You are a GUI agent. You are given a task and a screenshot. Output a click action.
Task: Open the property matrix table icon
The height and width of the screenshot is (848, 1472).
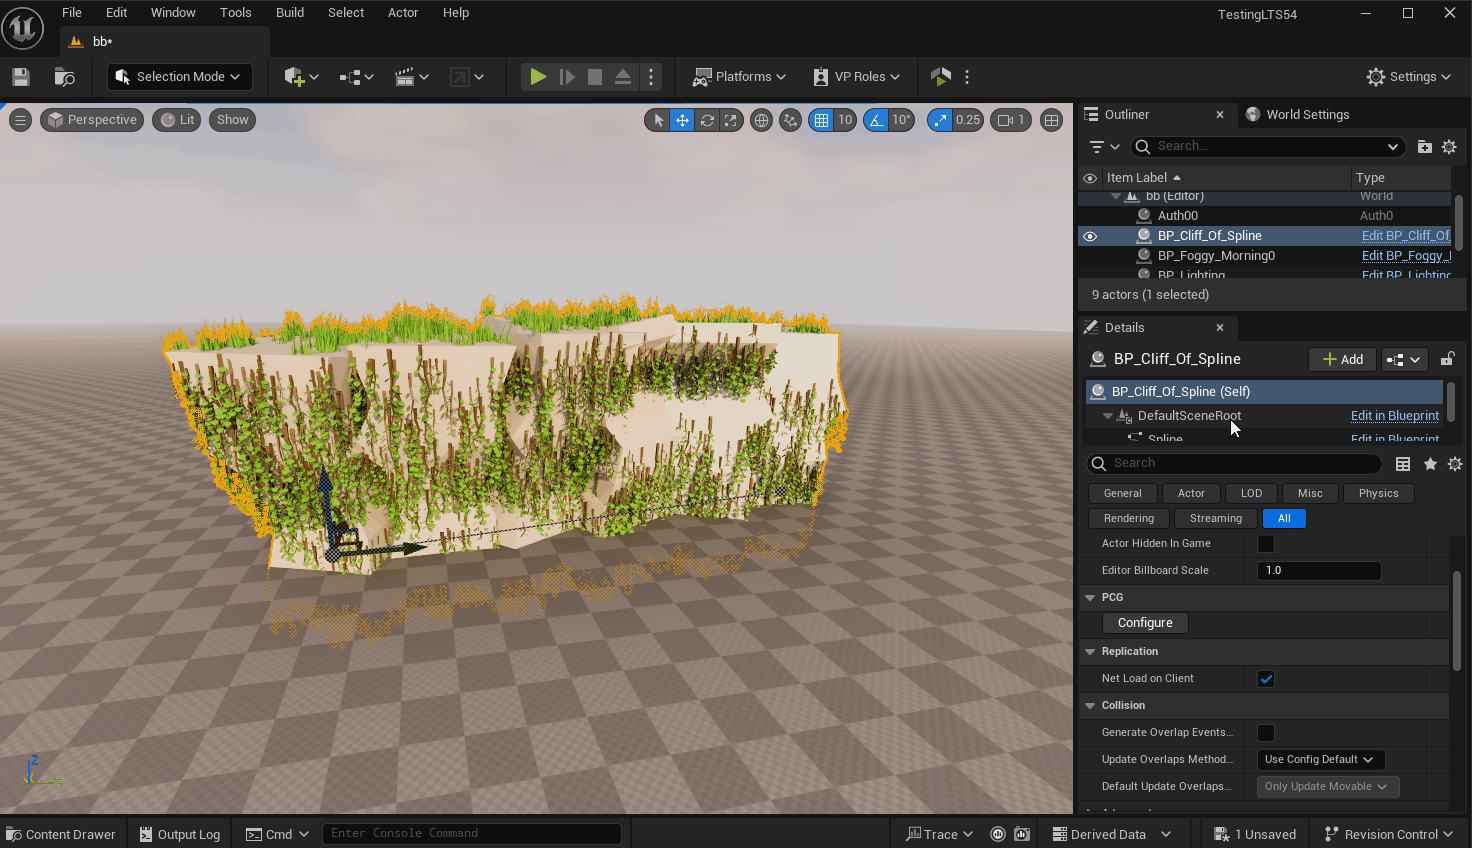(x=1403, y=464)
